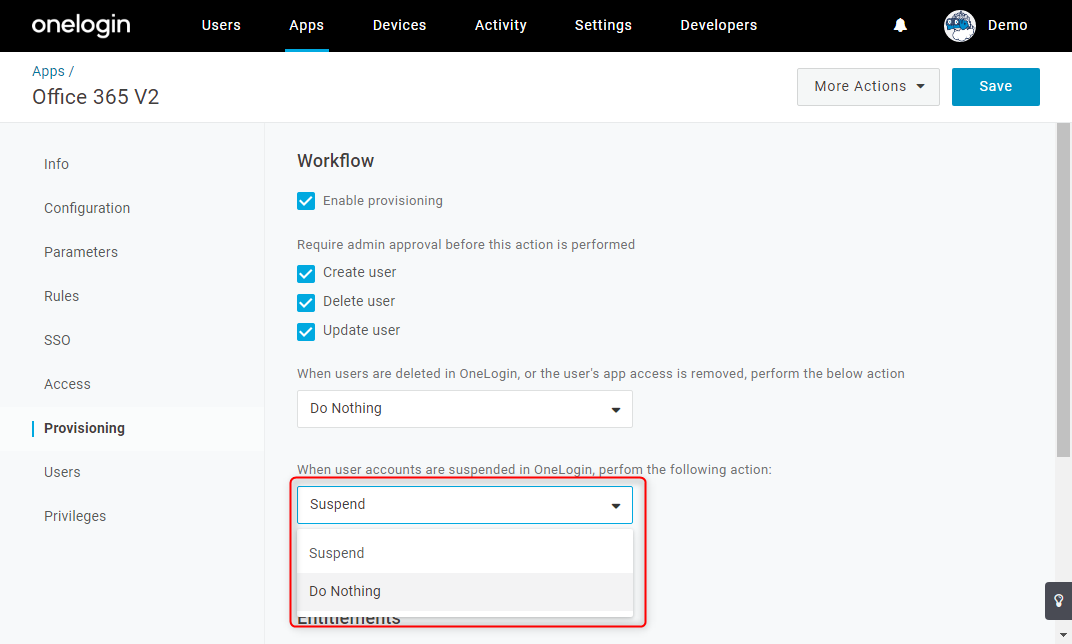Viewport: 1072px width, 644px height.
Task: Open the deleted users action dropdown
Action: (x=464, y=409)
